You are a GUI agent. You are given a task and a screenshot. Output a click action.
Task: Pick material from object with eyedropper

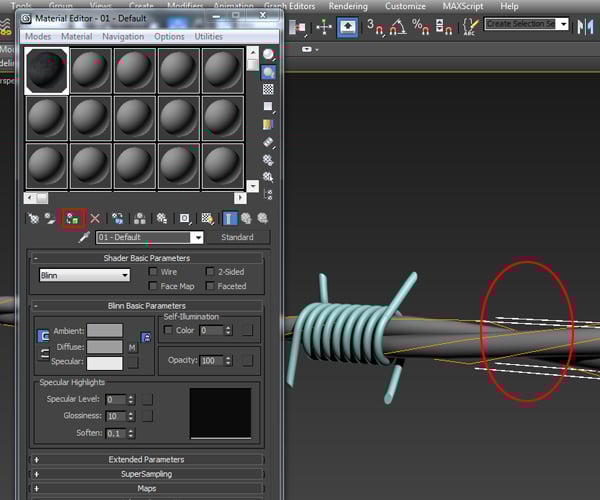[84, 238]
